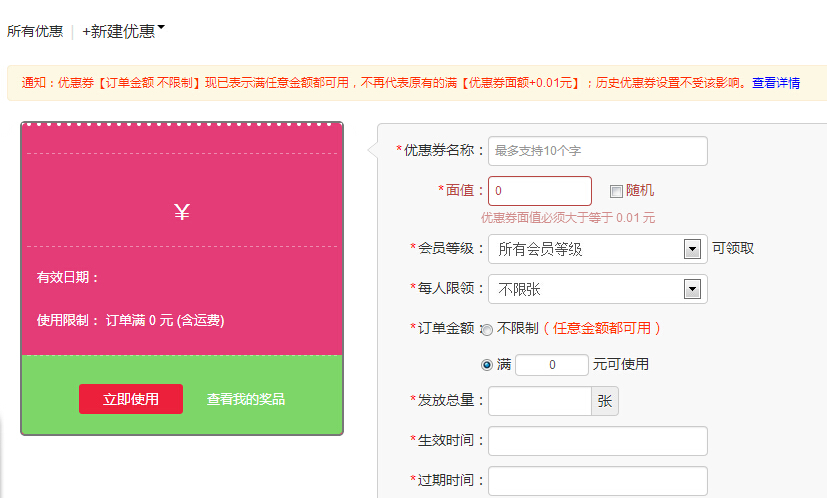This screenshot has height=498, width=827.
Task: Click the 面值 input field
Action: coord(540,190)
